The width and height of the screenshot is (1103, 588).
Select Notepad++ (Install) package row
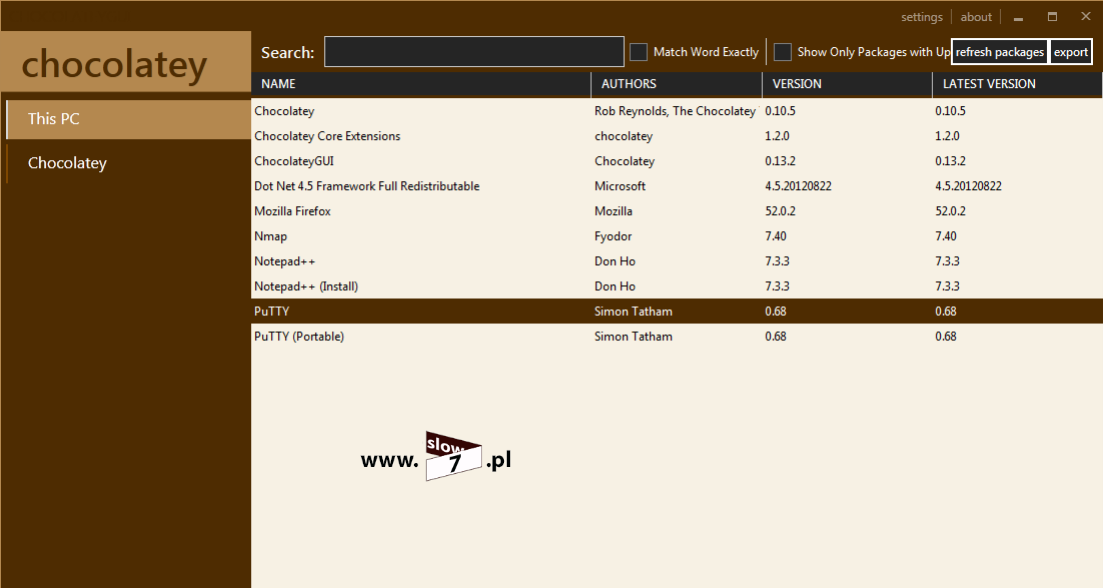[x=677, y=286]
